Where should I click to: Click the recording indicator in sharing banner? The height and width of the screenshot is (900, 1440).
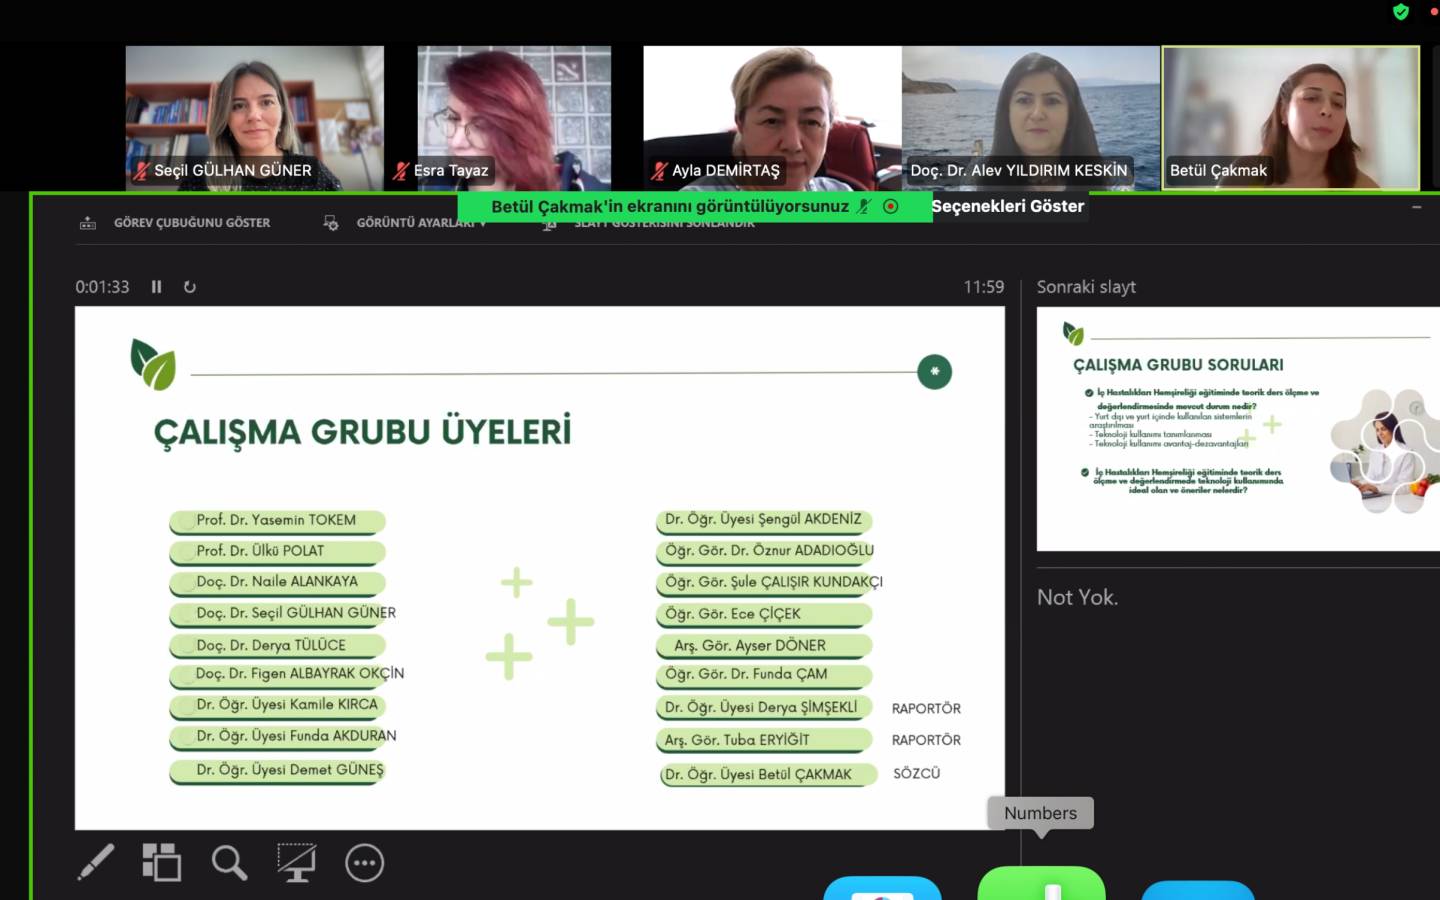tap(891, 206)
